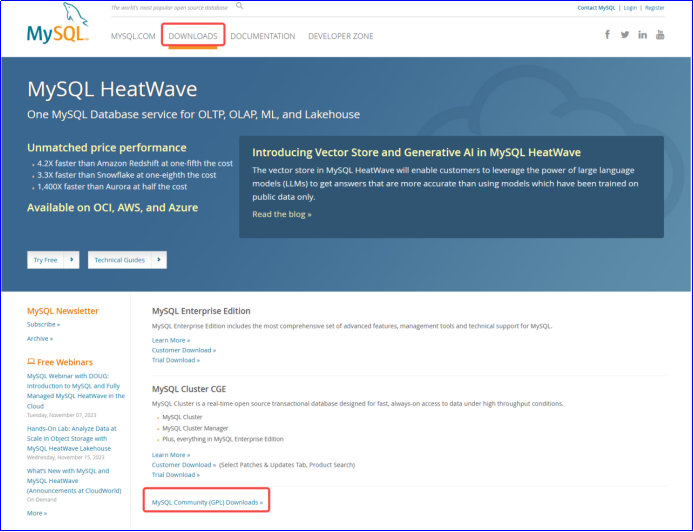The width and height of the screenshot is (694, 532).
Task: Click 3.3X faster than Snowflake bullet
Action: [x=127, y=175]
